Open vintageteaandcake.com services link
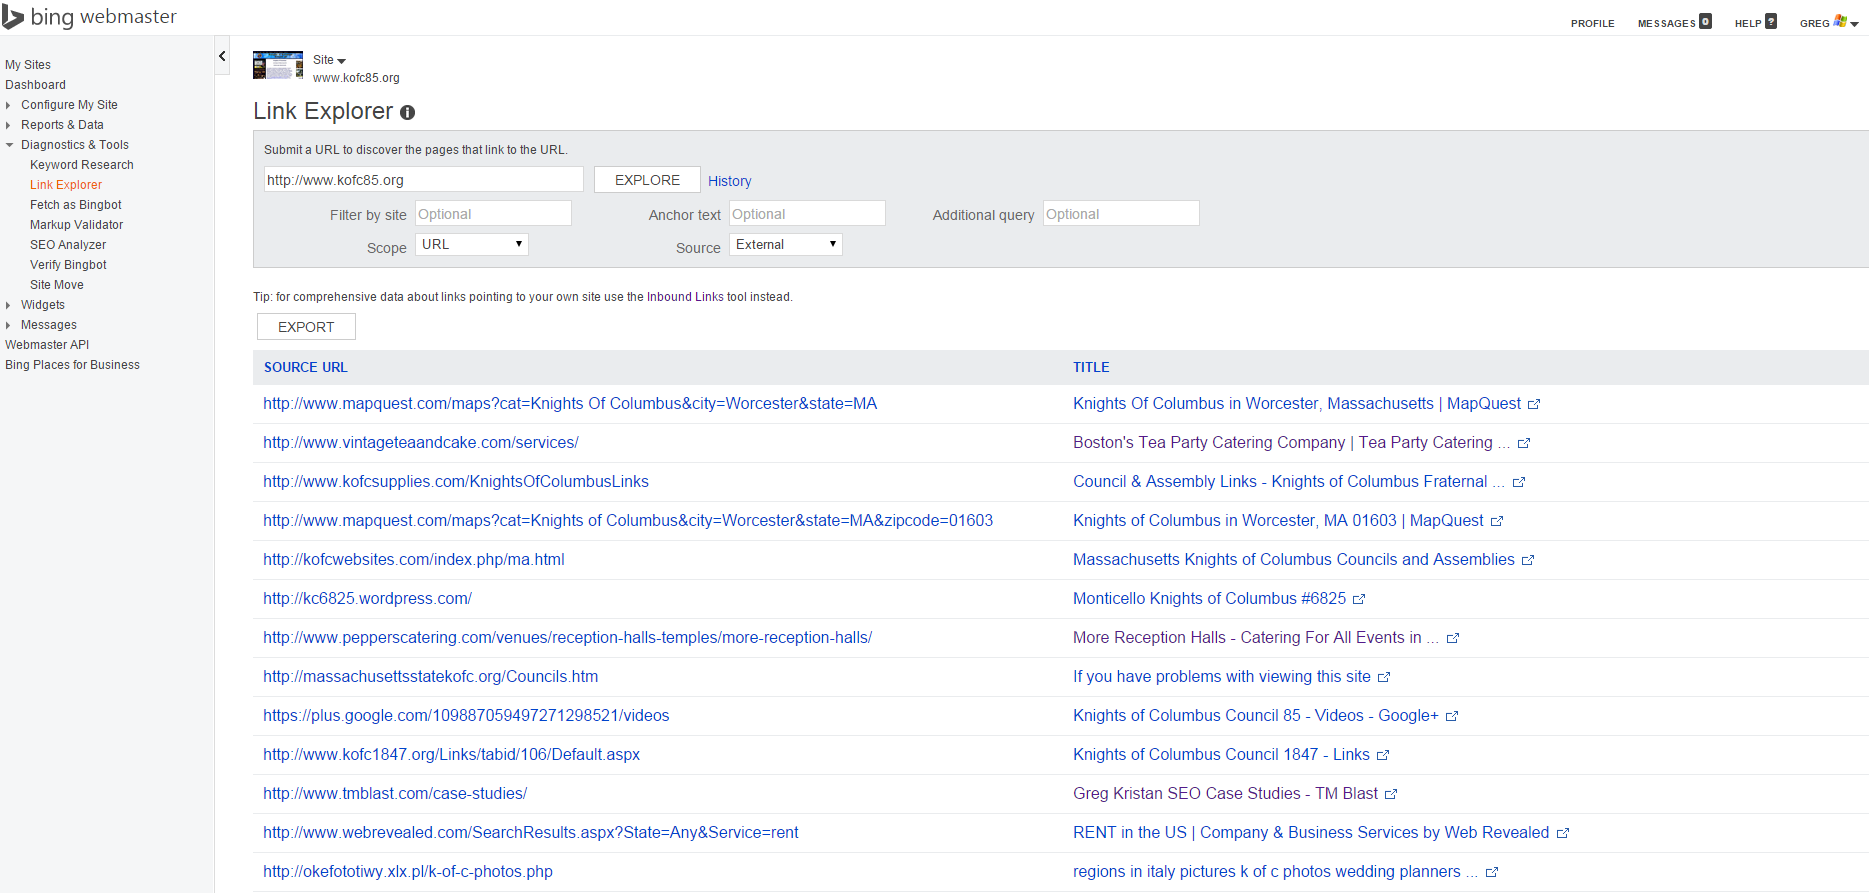1869x893 pixels. tap(421, 442)
